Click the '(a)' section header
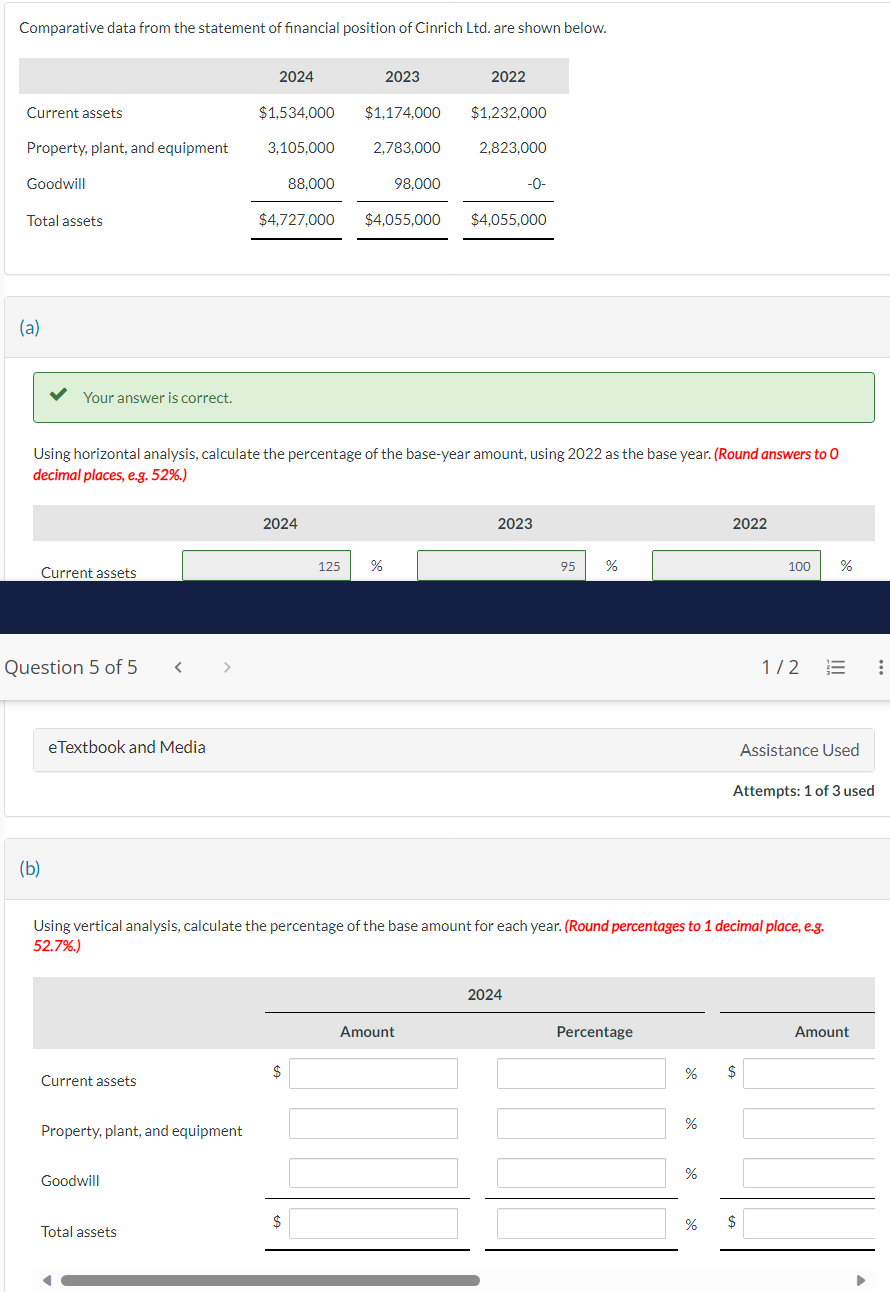Screen dimensions: 890x1292 (30, 327)
